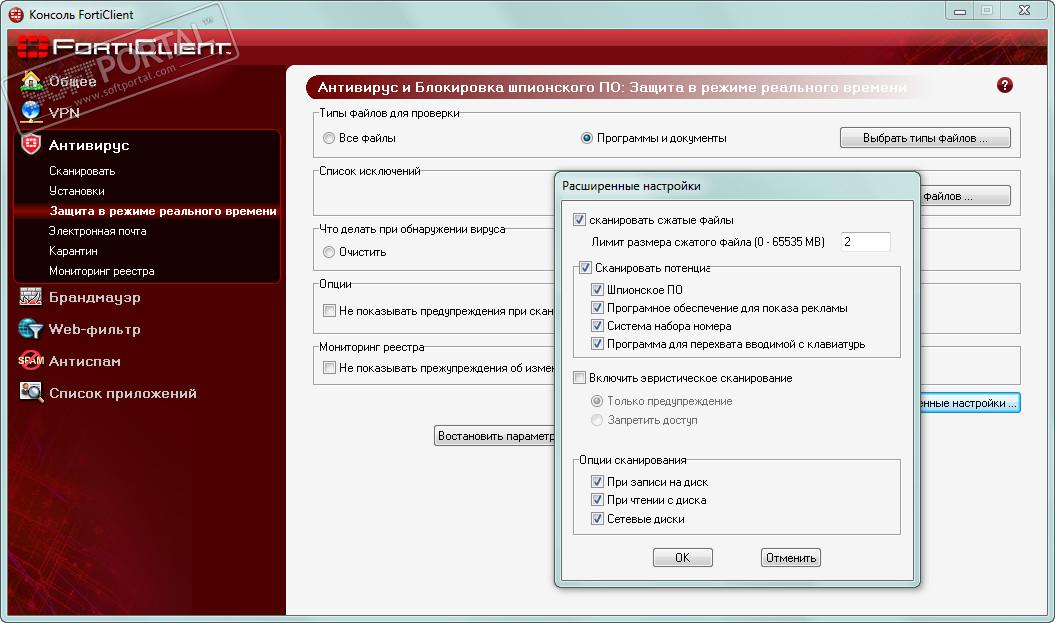
Task: Click the Web-фильтр funnel icon
Action: [x=31, y=328]
